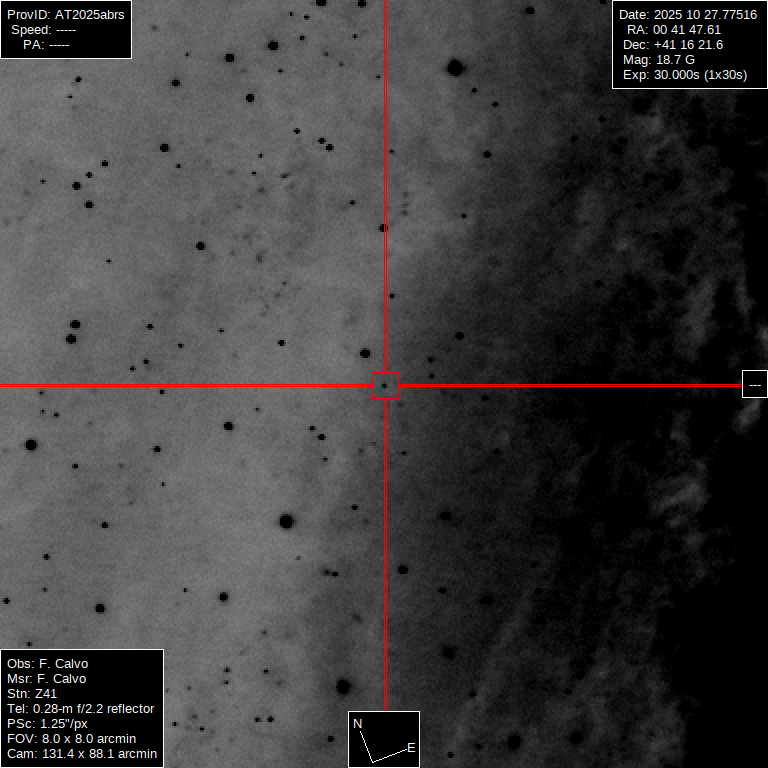Click the Exp 30.000s (1x30s) line
The height and width of the screenshot is (768, 768).
[683, 75]
